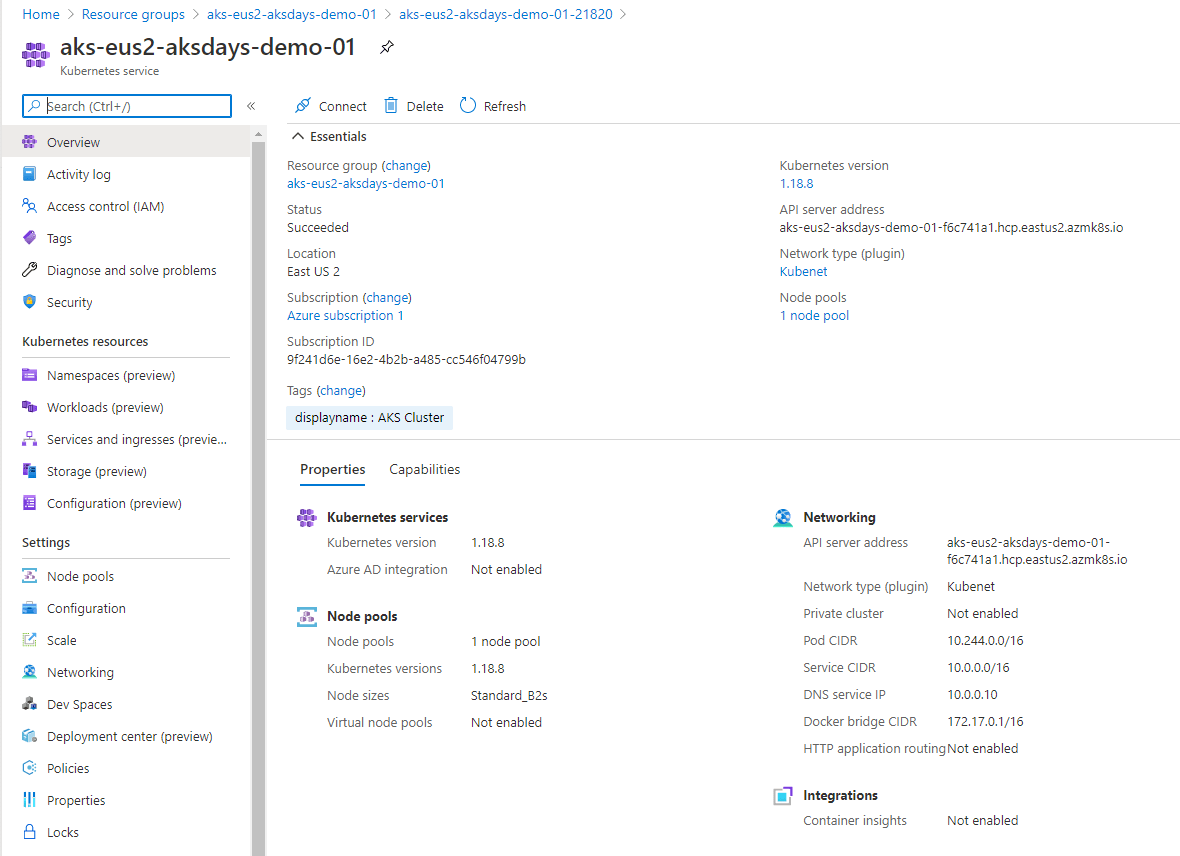Image resolution: width=1180 pixels, height=856 pixels.
Task: Click the pin icon beside the cluster title
Action: [387, 47]
